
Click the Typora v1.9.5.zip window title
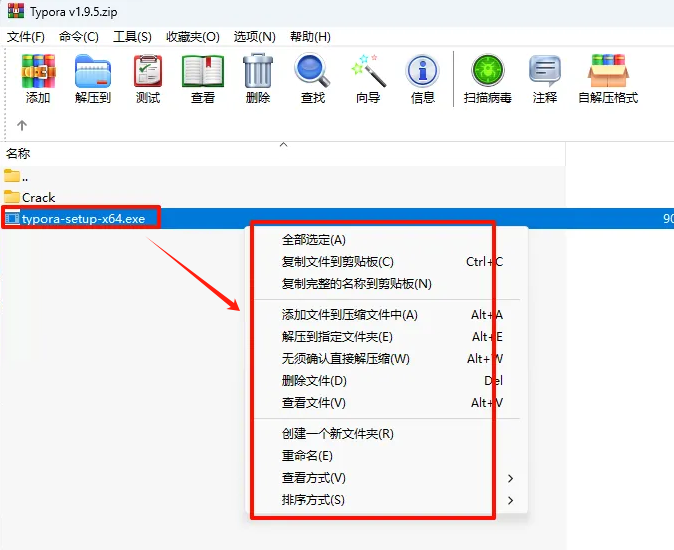tap(74, 12)
